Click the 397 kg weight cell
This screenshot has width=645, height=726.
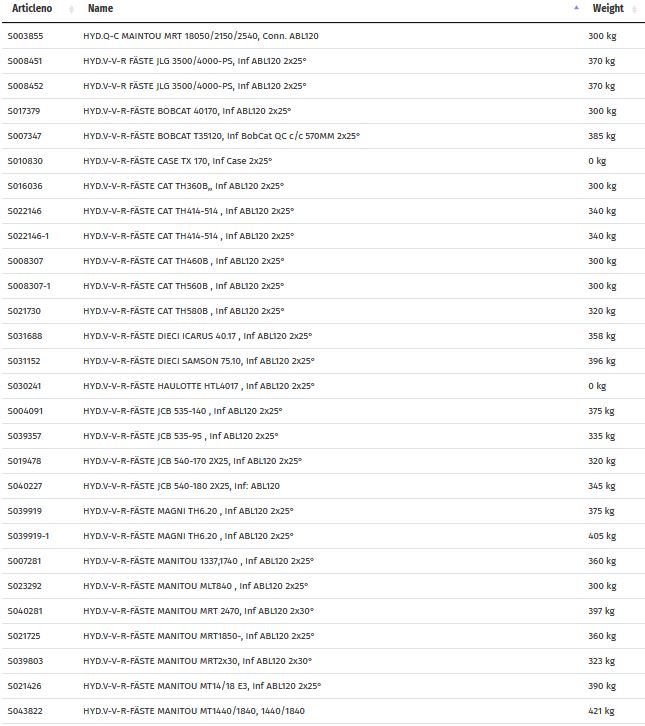coord(602,611)
